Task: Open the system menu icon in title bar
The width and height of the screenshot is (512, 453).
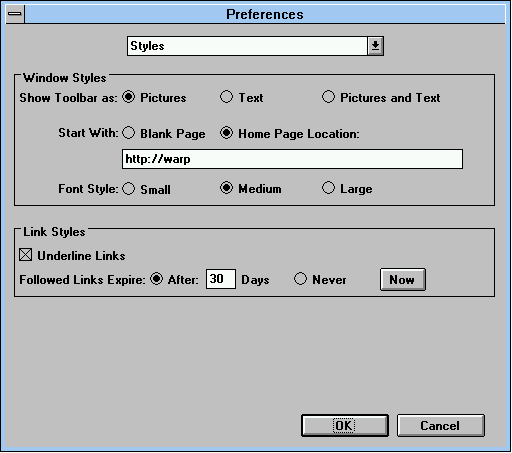Action: pyautogui.click(x=15, y=14)
